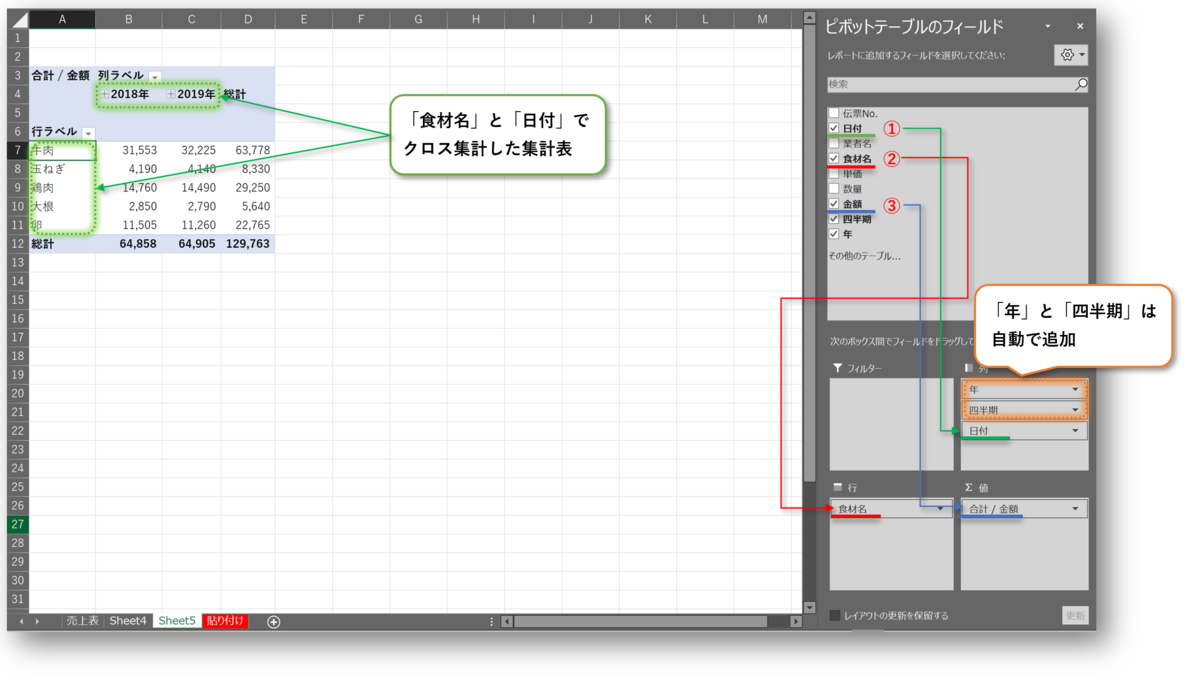Screen dimensions: 1200x690
Task: Switch to the Sheet4 tab
Action: point(128,621)
